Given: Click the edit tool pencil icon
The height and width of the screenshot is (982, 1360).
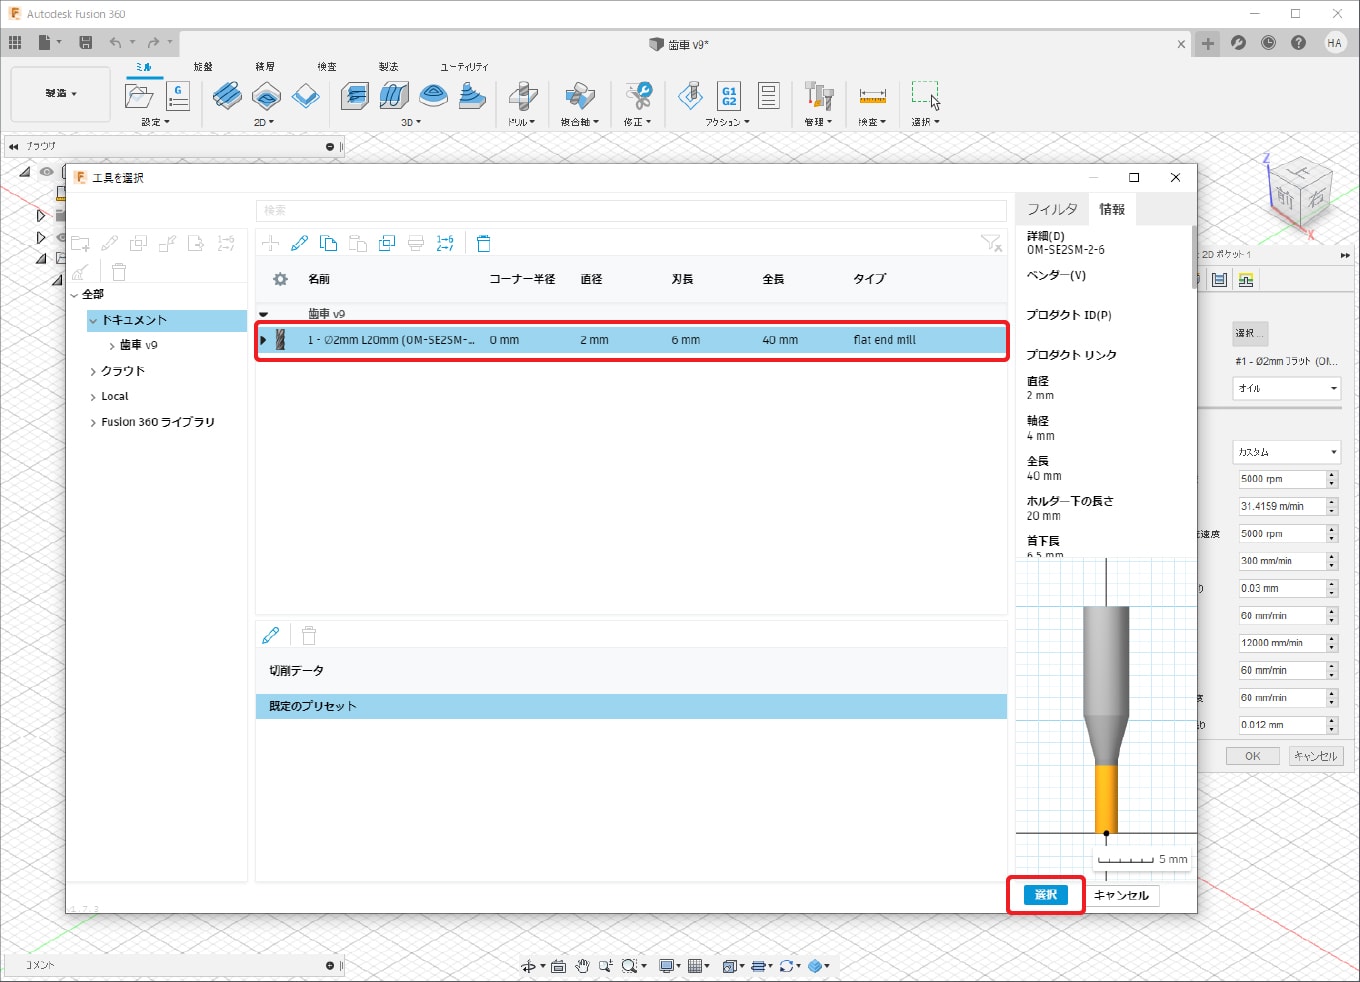Looking at the screenshot, I should 299,243.
